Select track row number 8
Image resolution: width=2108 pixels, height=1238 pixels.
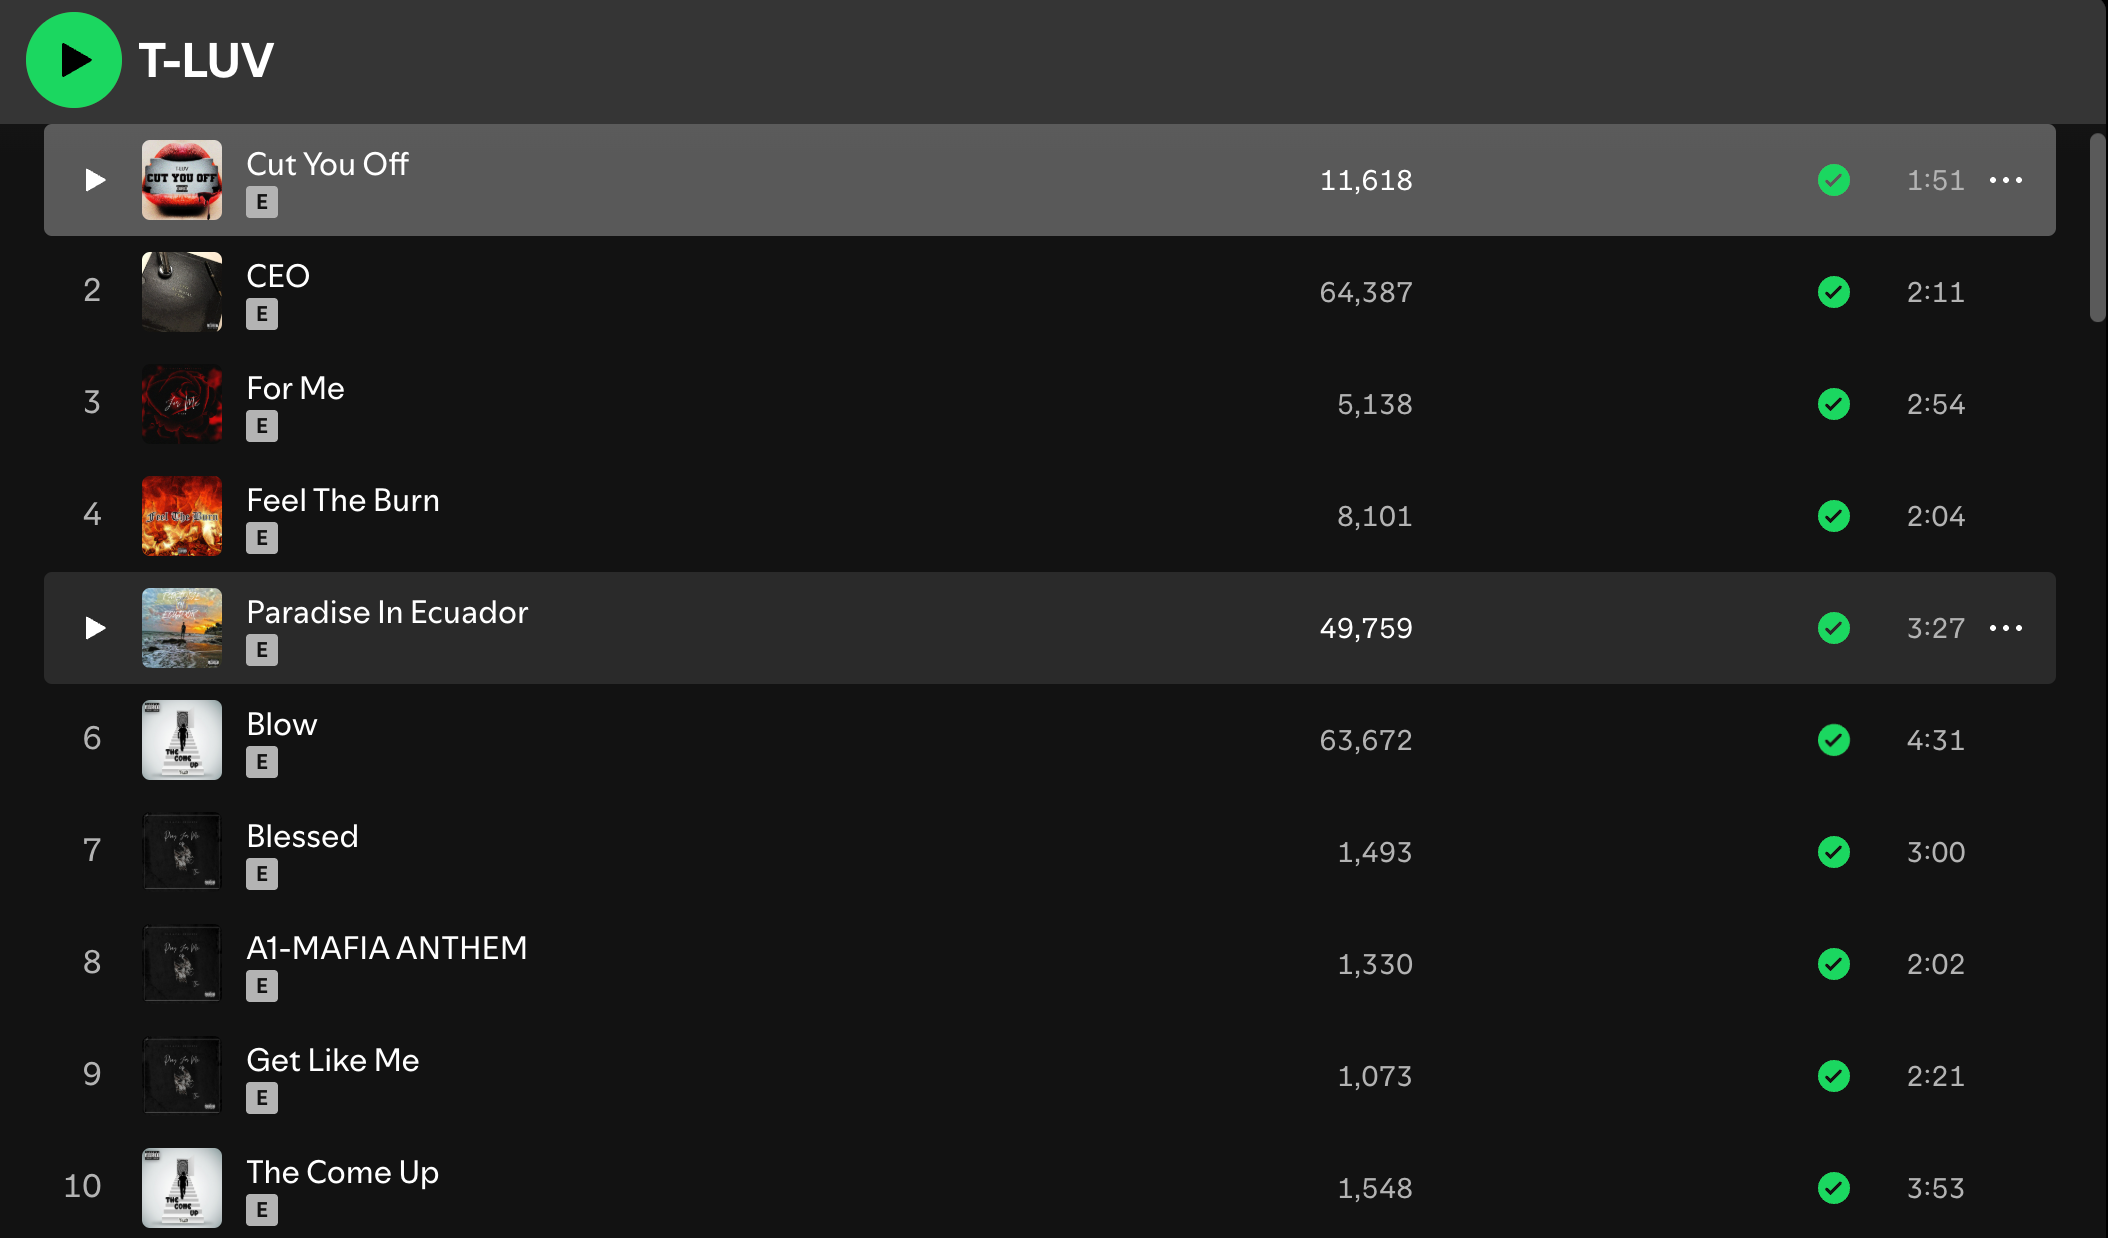point(1050,964)
